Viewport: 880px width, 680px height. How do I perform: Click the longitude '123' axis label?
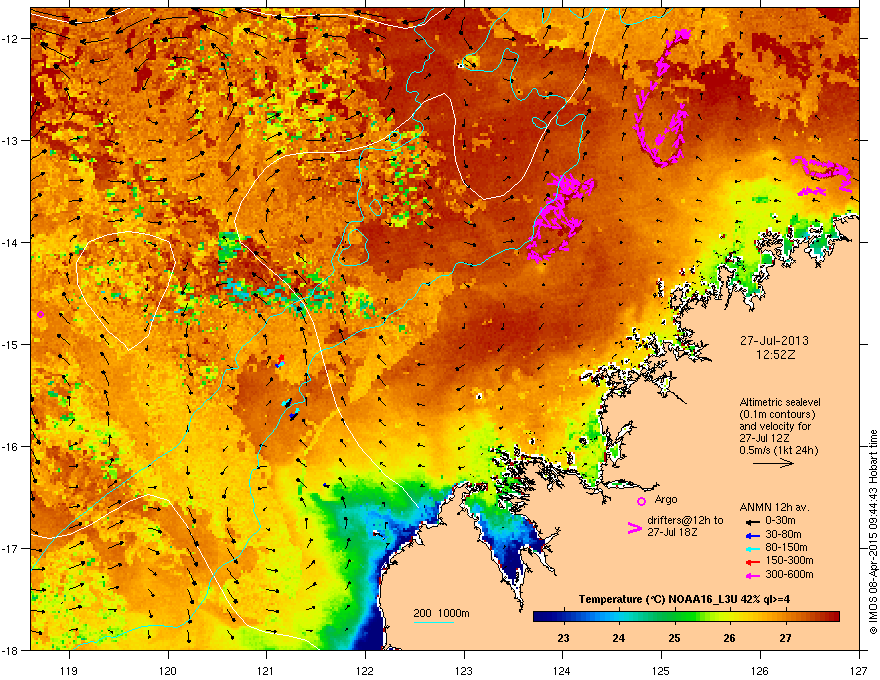(x=464, y=670)
